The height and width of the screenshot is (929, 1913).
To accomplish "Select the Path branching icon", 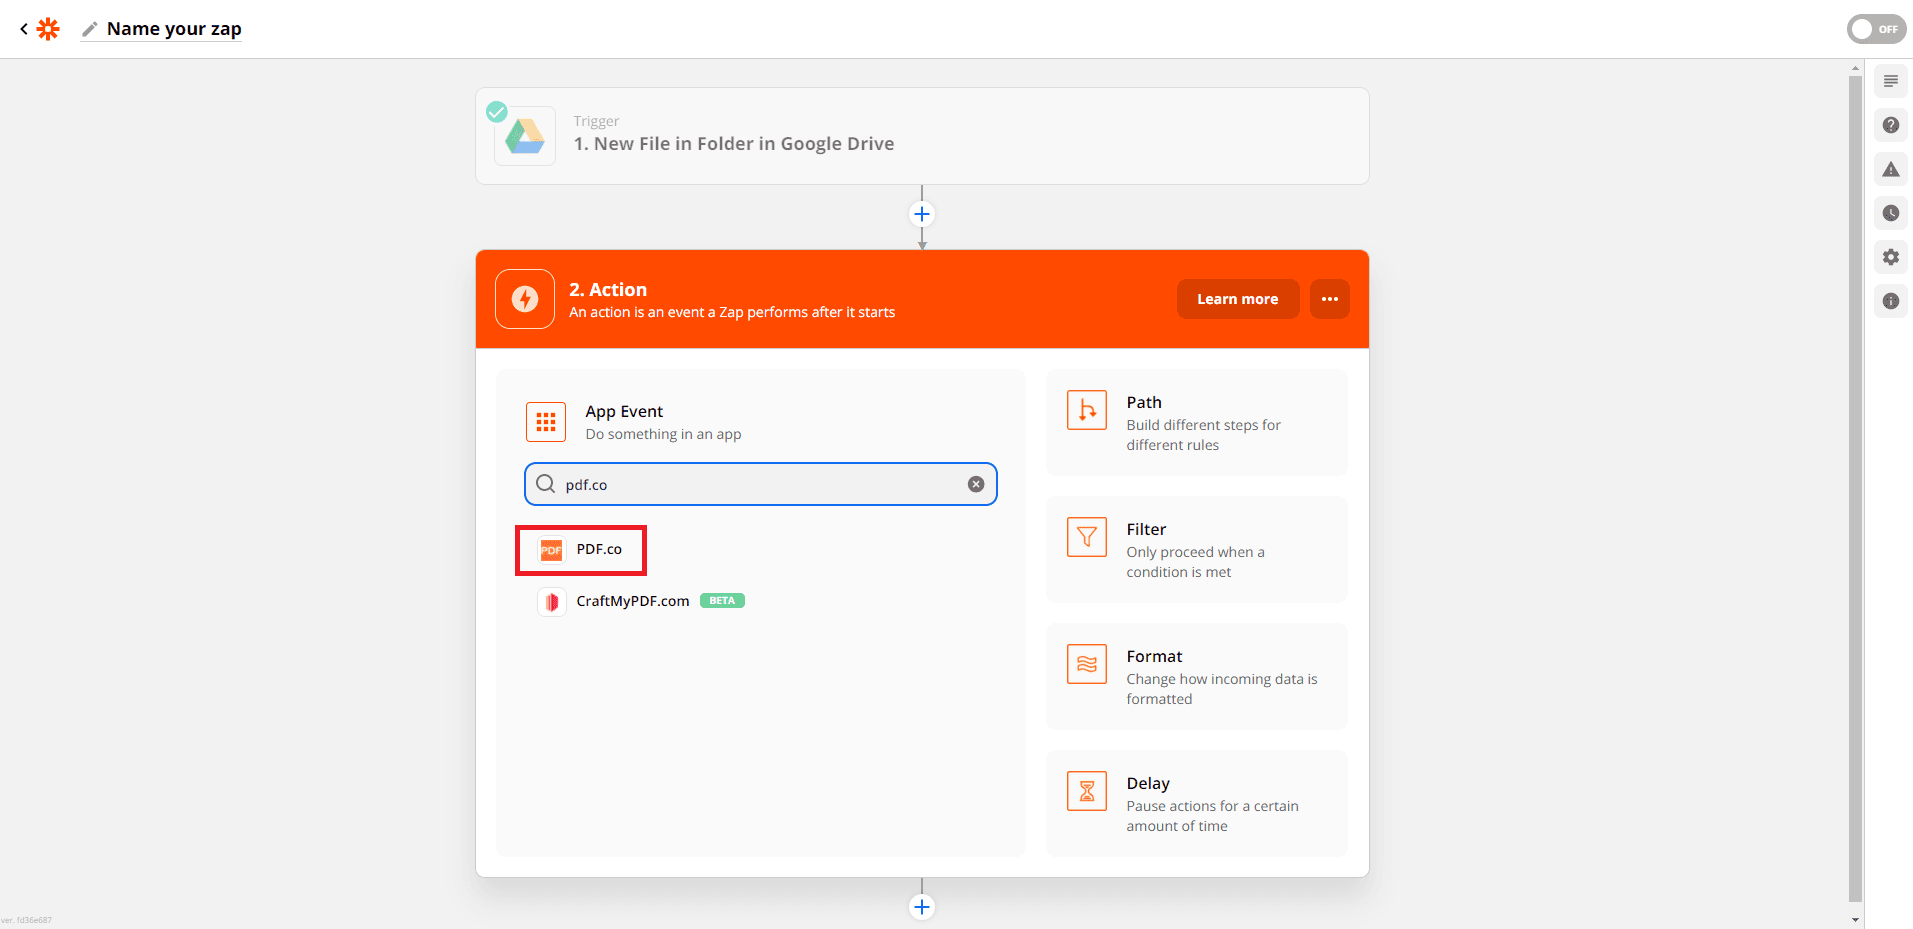I will [x=1087, y=410].
